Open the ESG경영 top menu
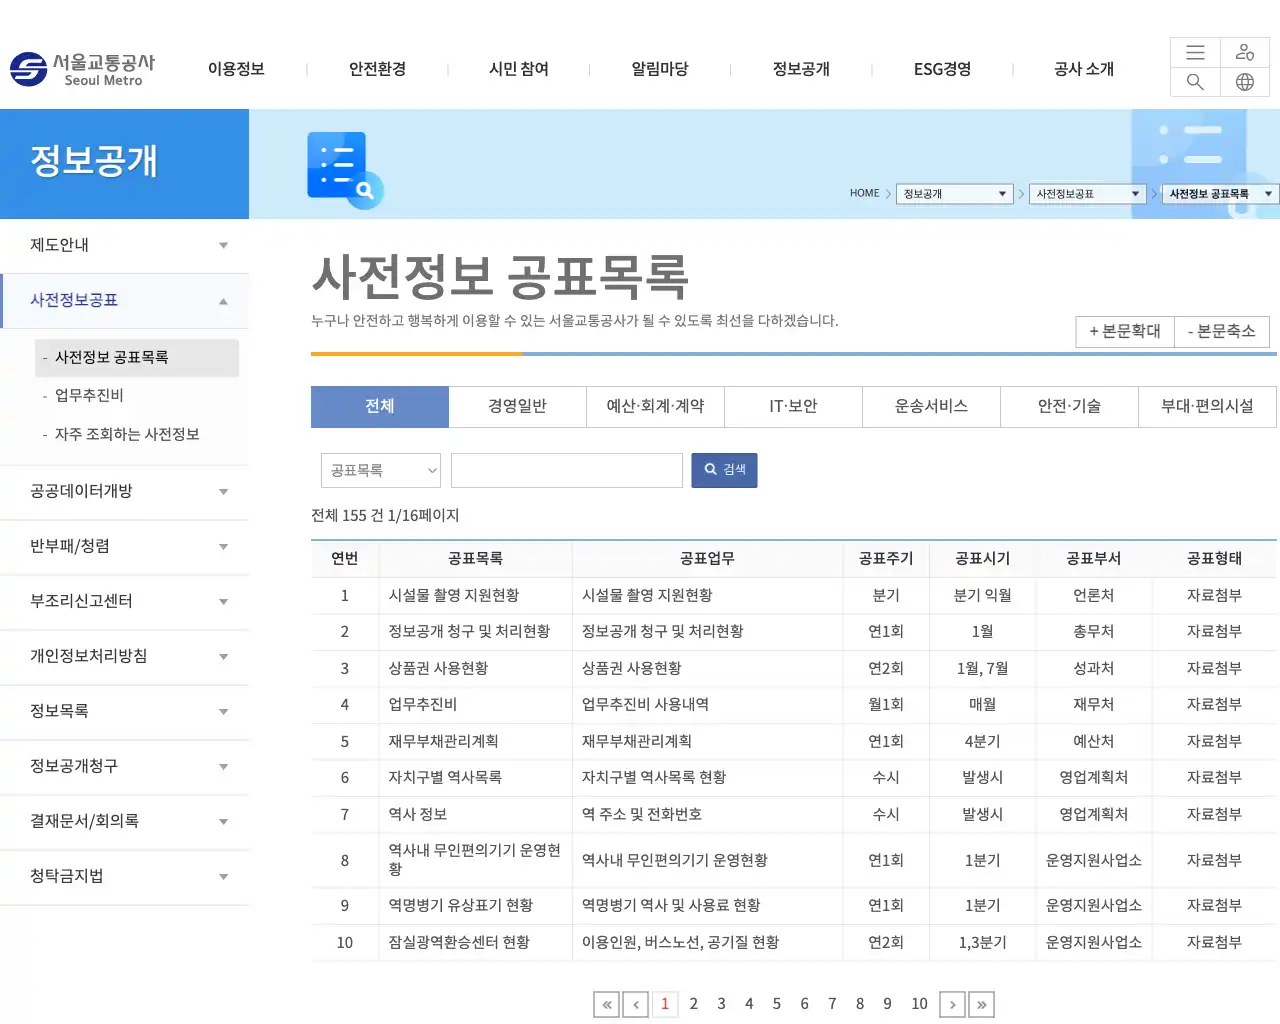The height and width of the screenshot is (1024, 1280). pos(942,69)
